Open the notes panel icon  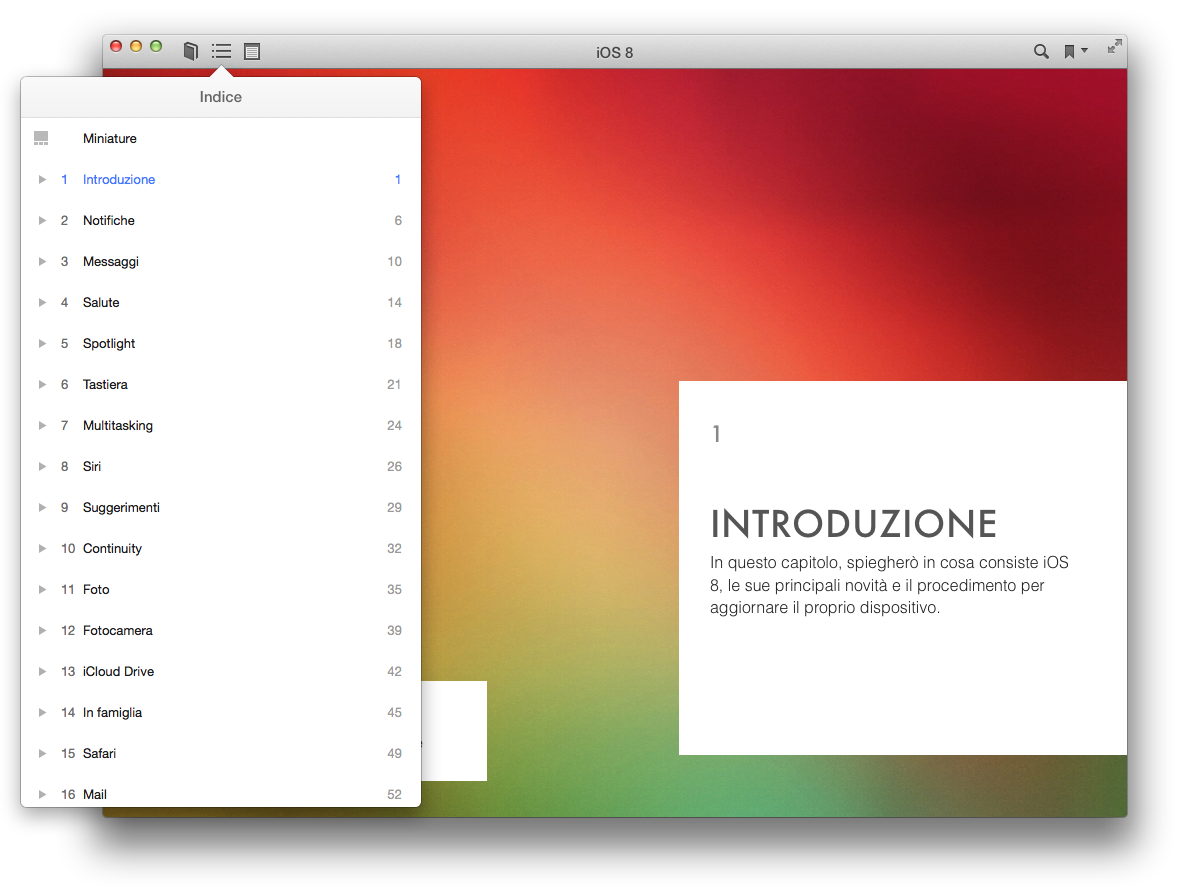[x=252, y=51]
